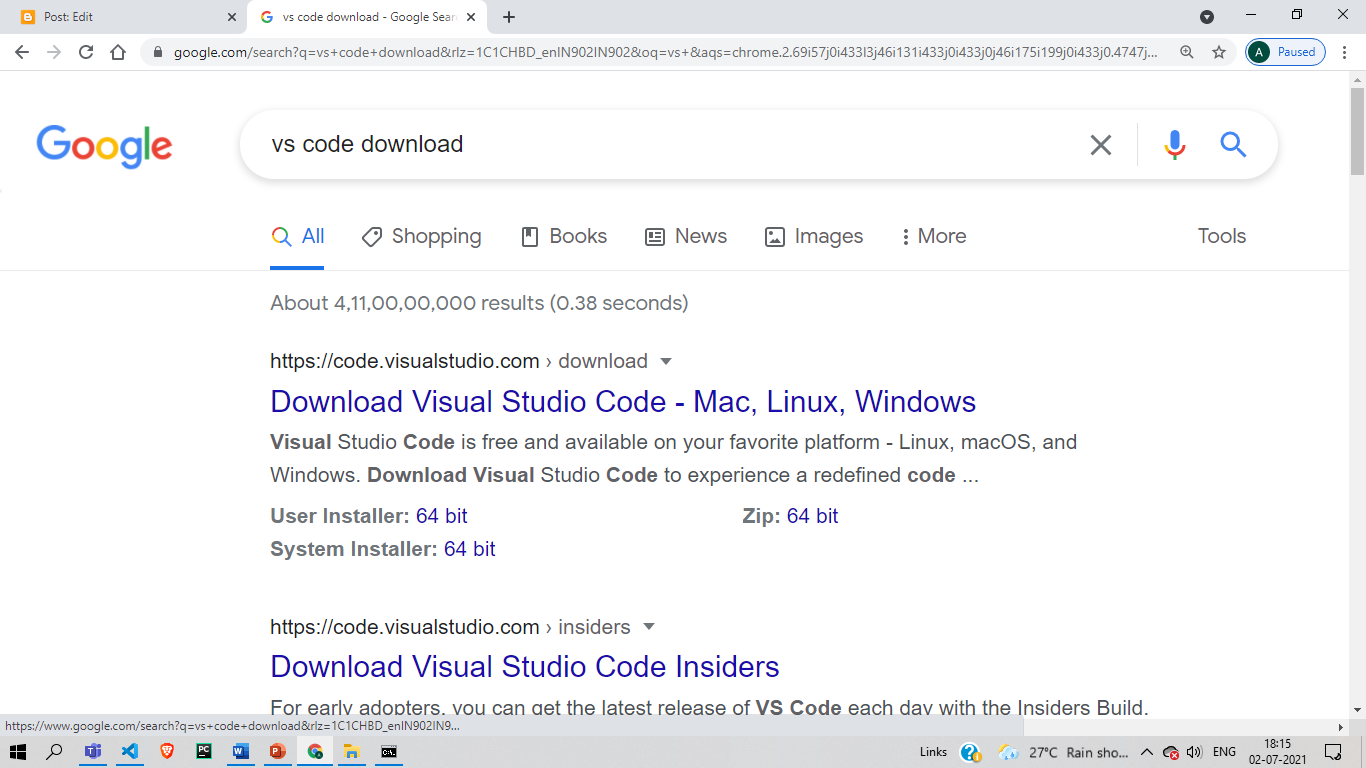Click the scroll right arrow at bottom
Screen dimensions: 1366x768
click(x=1342, y=727)
